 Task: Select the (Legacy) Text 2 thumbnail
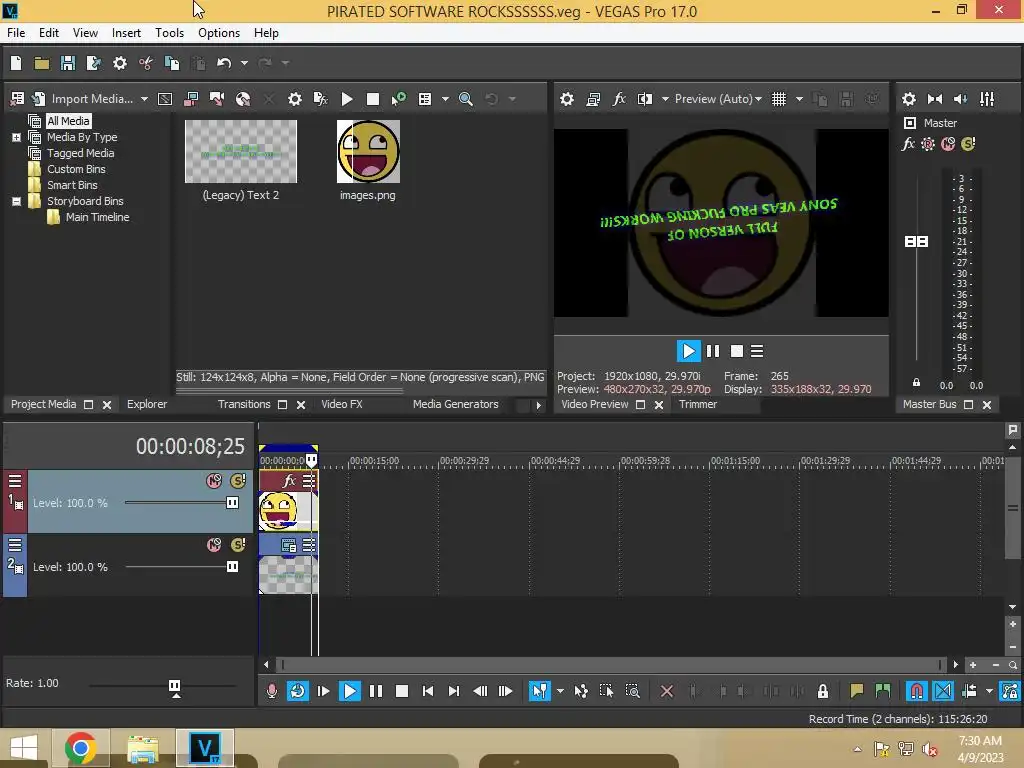point(240,152)
